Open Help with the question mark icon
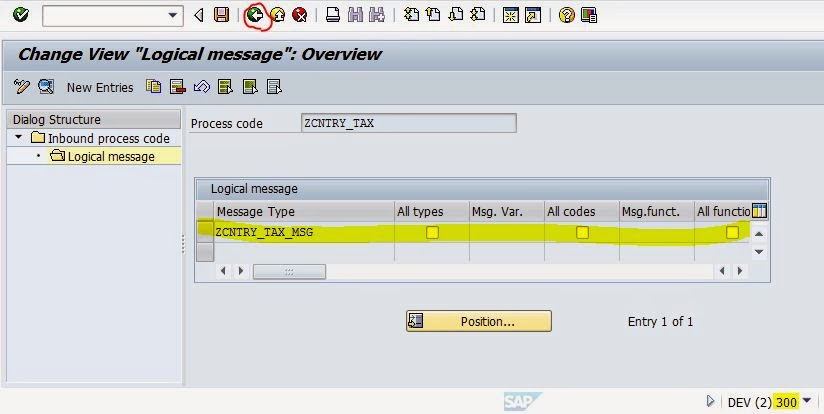Screen dimensions: 824x414 (566, 15)
